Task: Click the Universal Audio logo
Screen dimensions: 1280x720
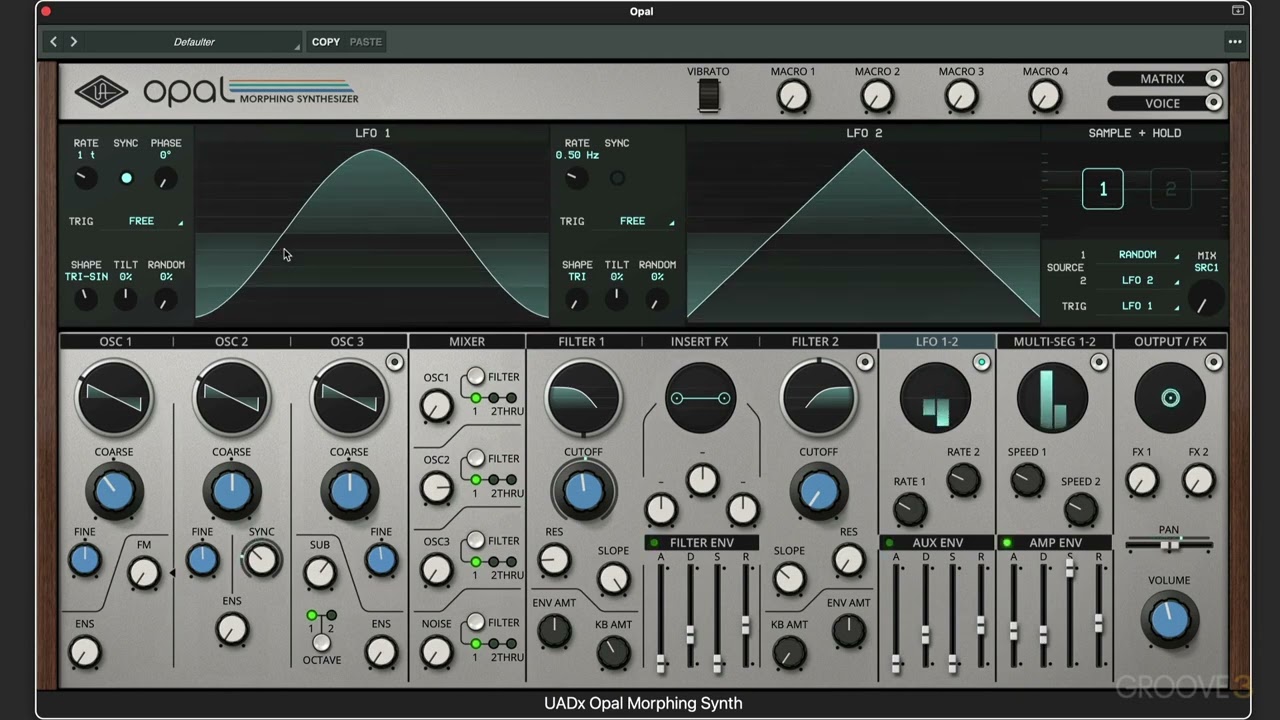Action: 101,93
